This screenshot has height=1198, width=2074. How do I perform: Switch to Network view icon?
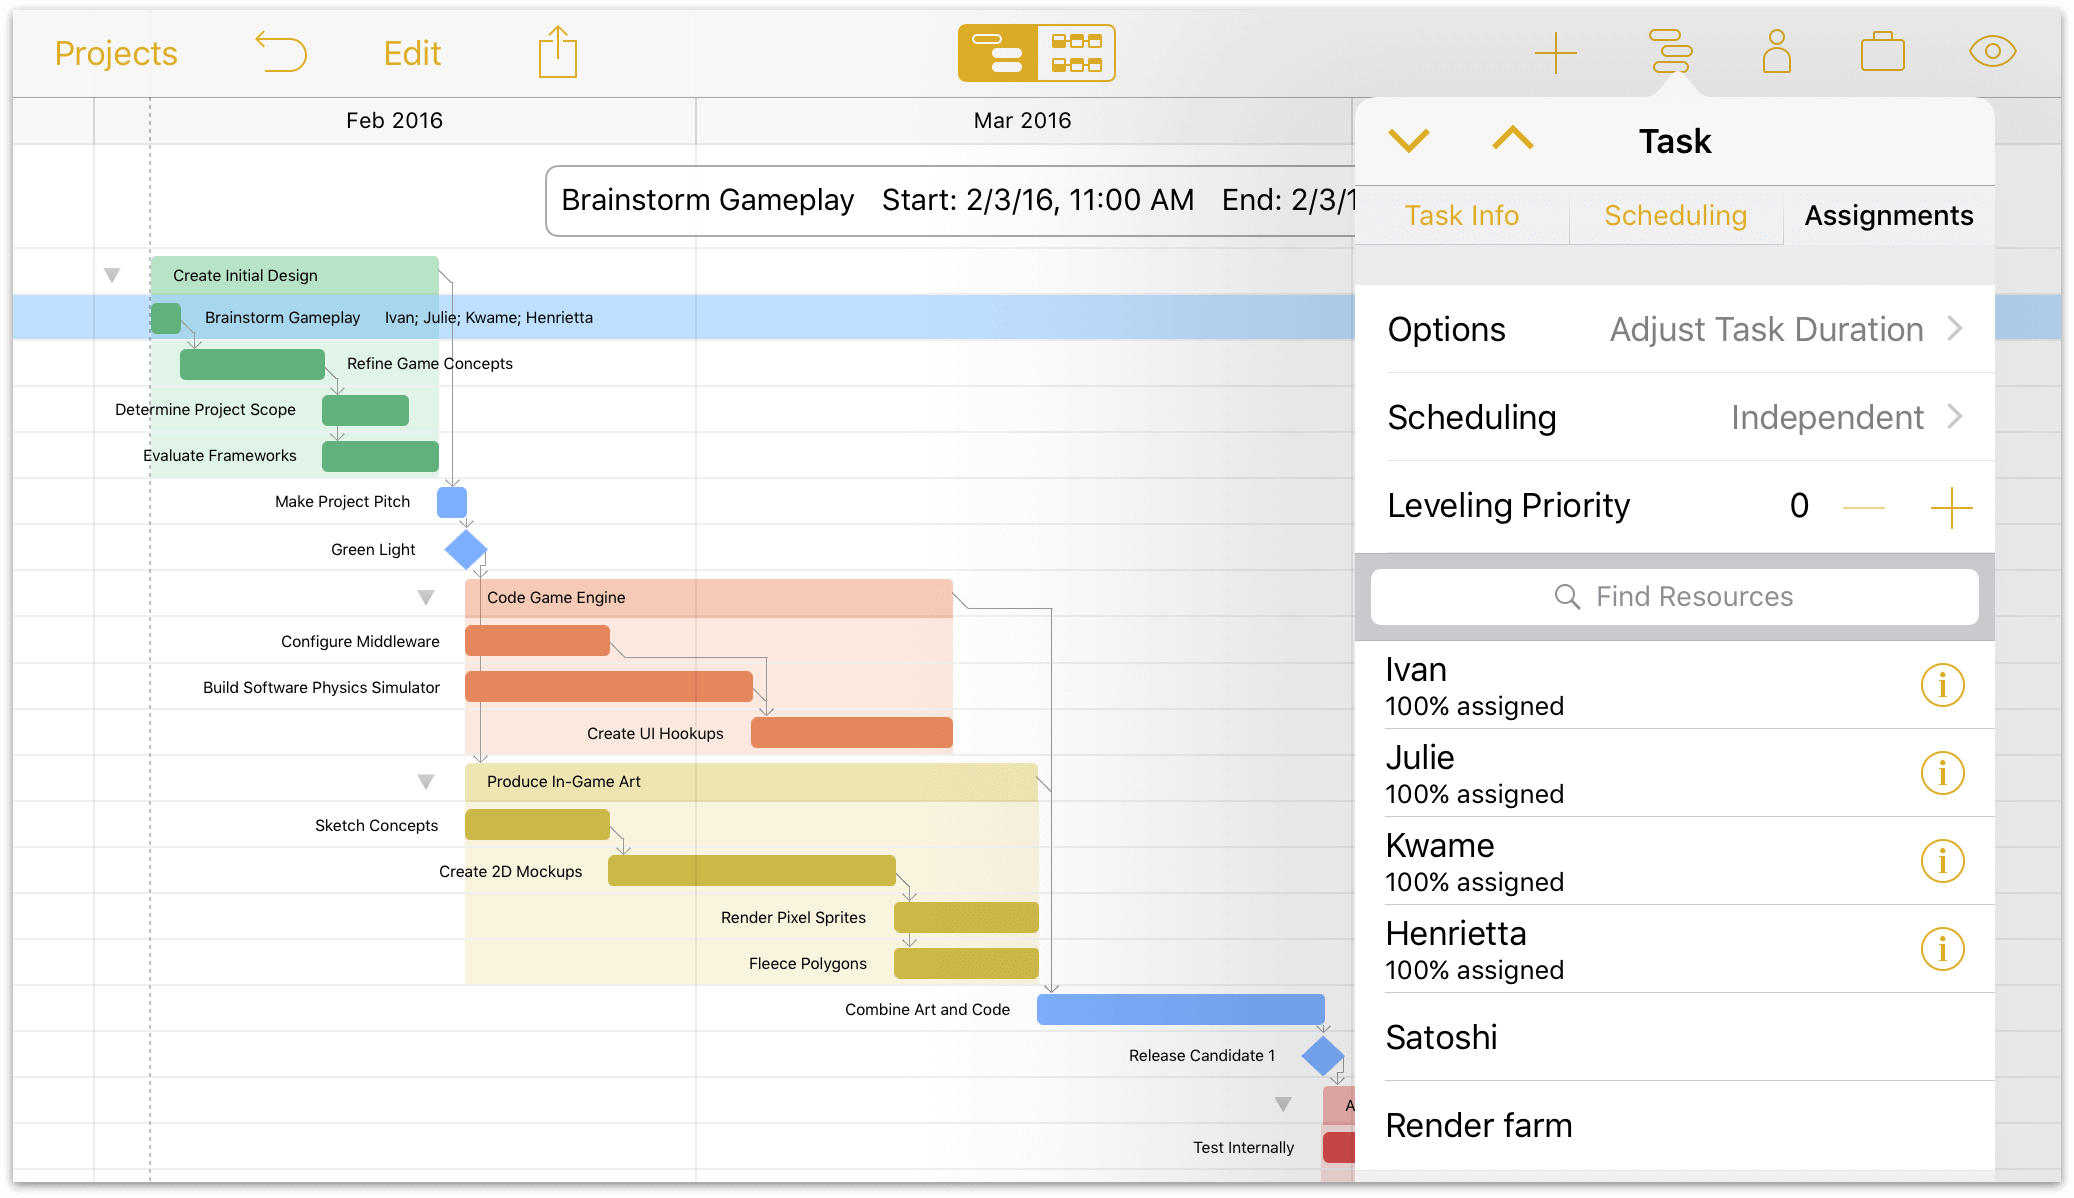[1076, 53]
